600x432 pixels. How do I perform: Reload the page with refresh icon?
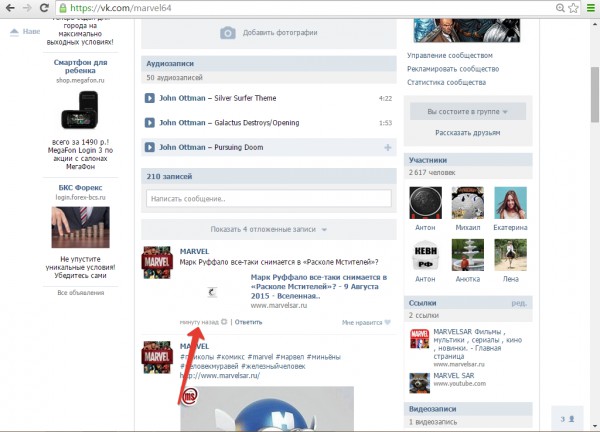44,8
